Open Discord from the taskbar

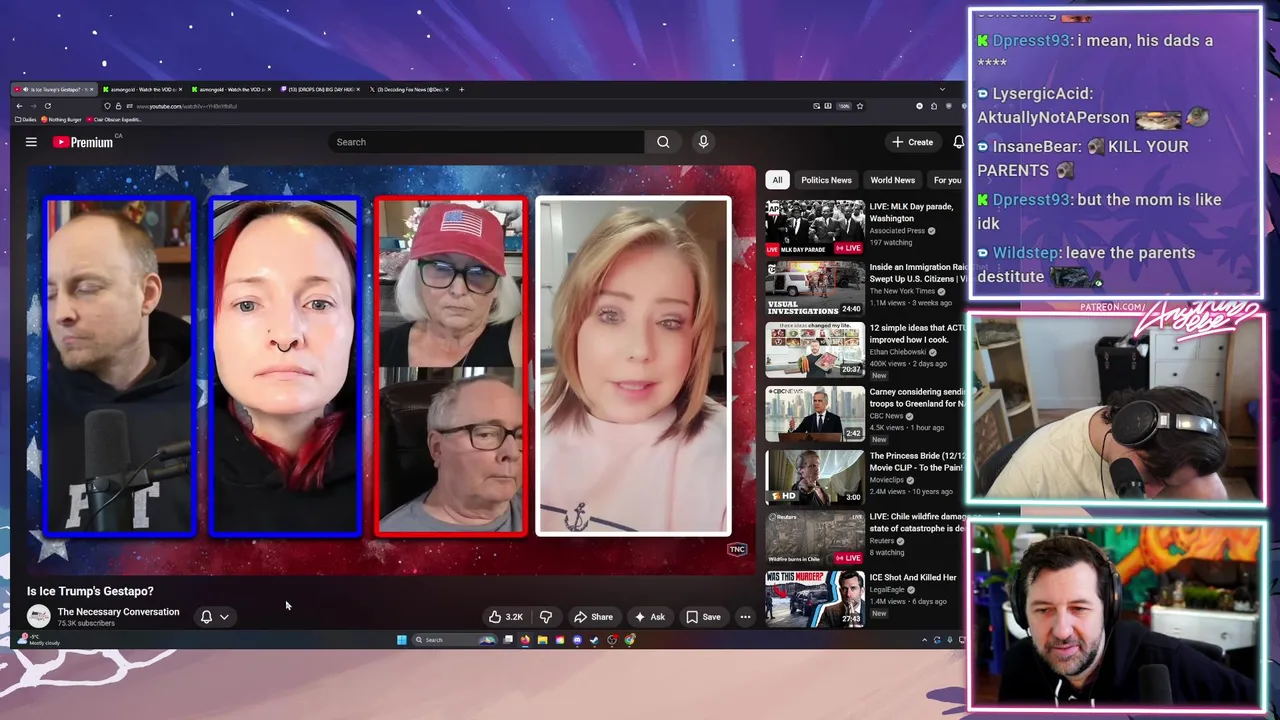pos(577,640)
